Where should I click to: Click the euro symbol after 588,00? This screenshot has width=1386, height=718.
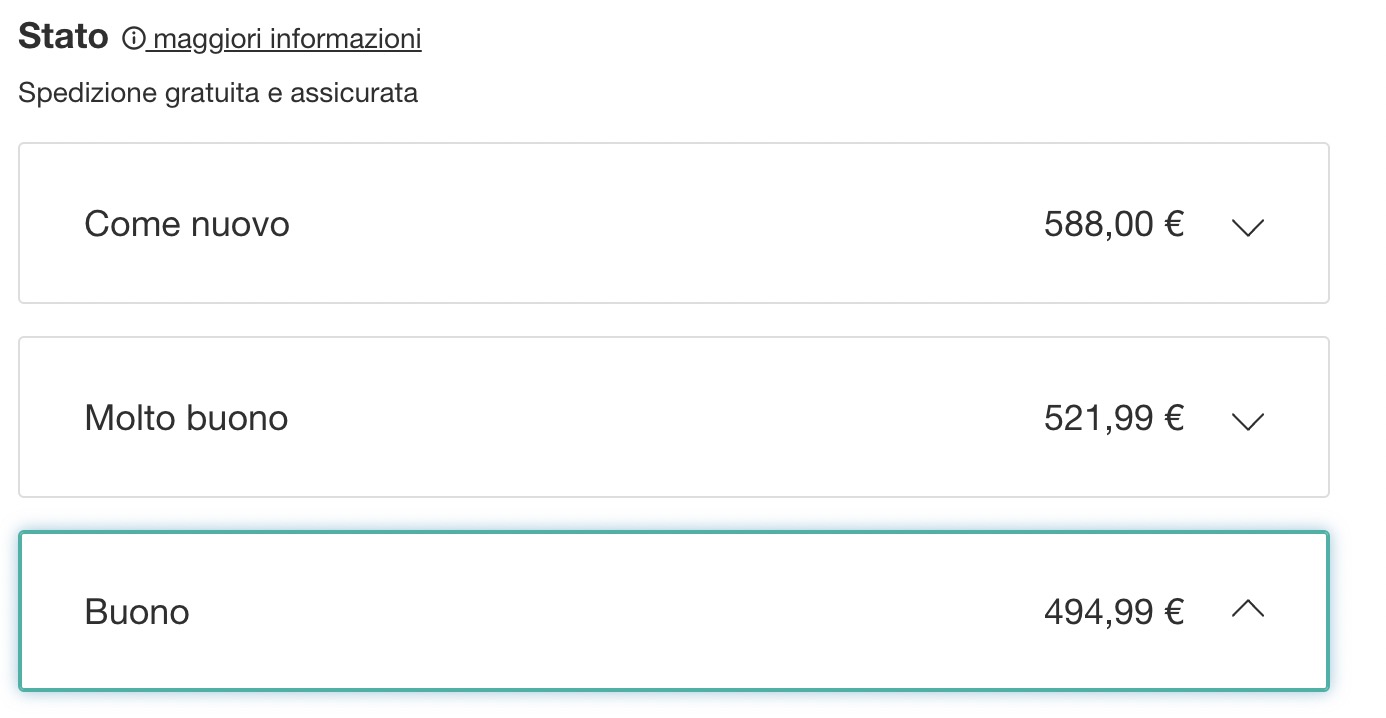pos(1174,224)
